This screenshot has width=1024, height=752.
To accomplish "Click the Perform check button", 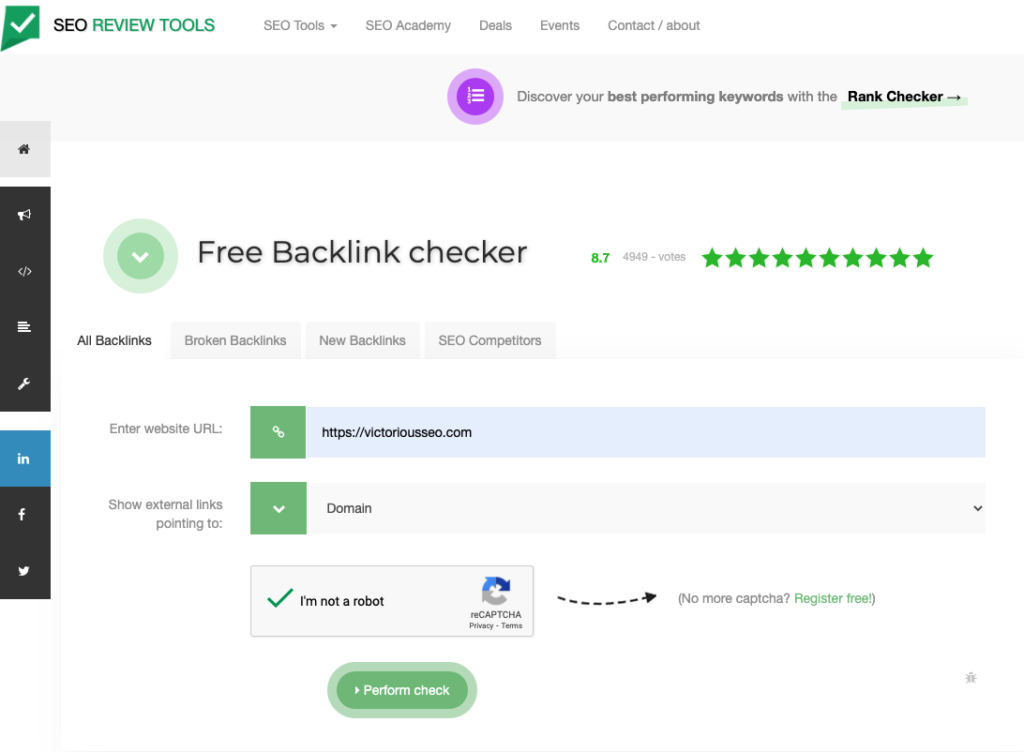I will pos(402,690).
